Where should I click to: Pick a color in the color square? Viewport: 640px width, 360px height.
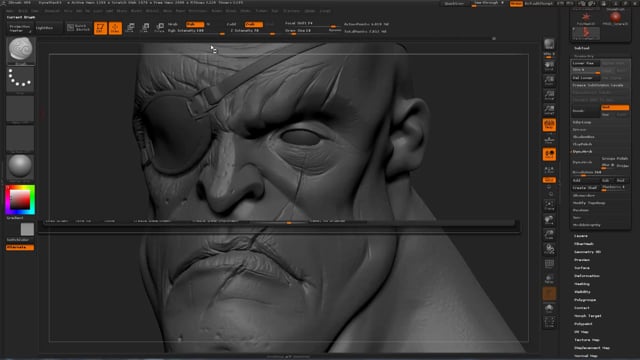coord(20,200)
